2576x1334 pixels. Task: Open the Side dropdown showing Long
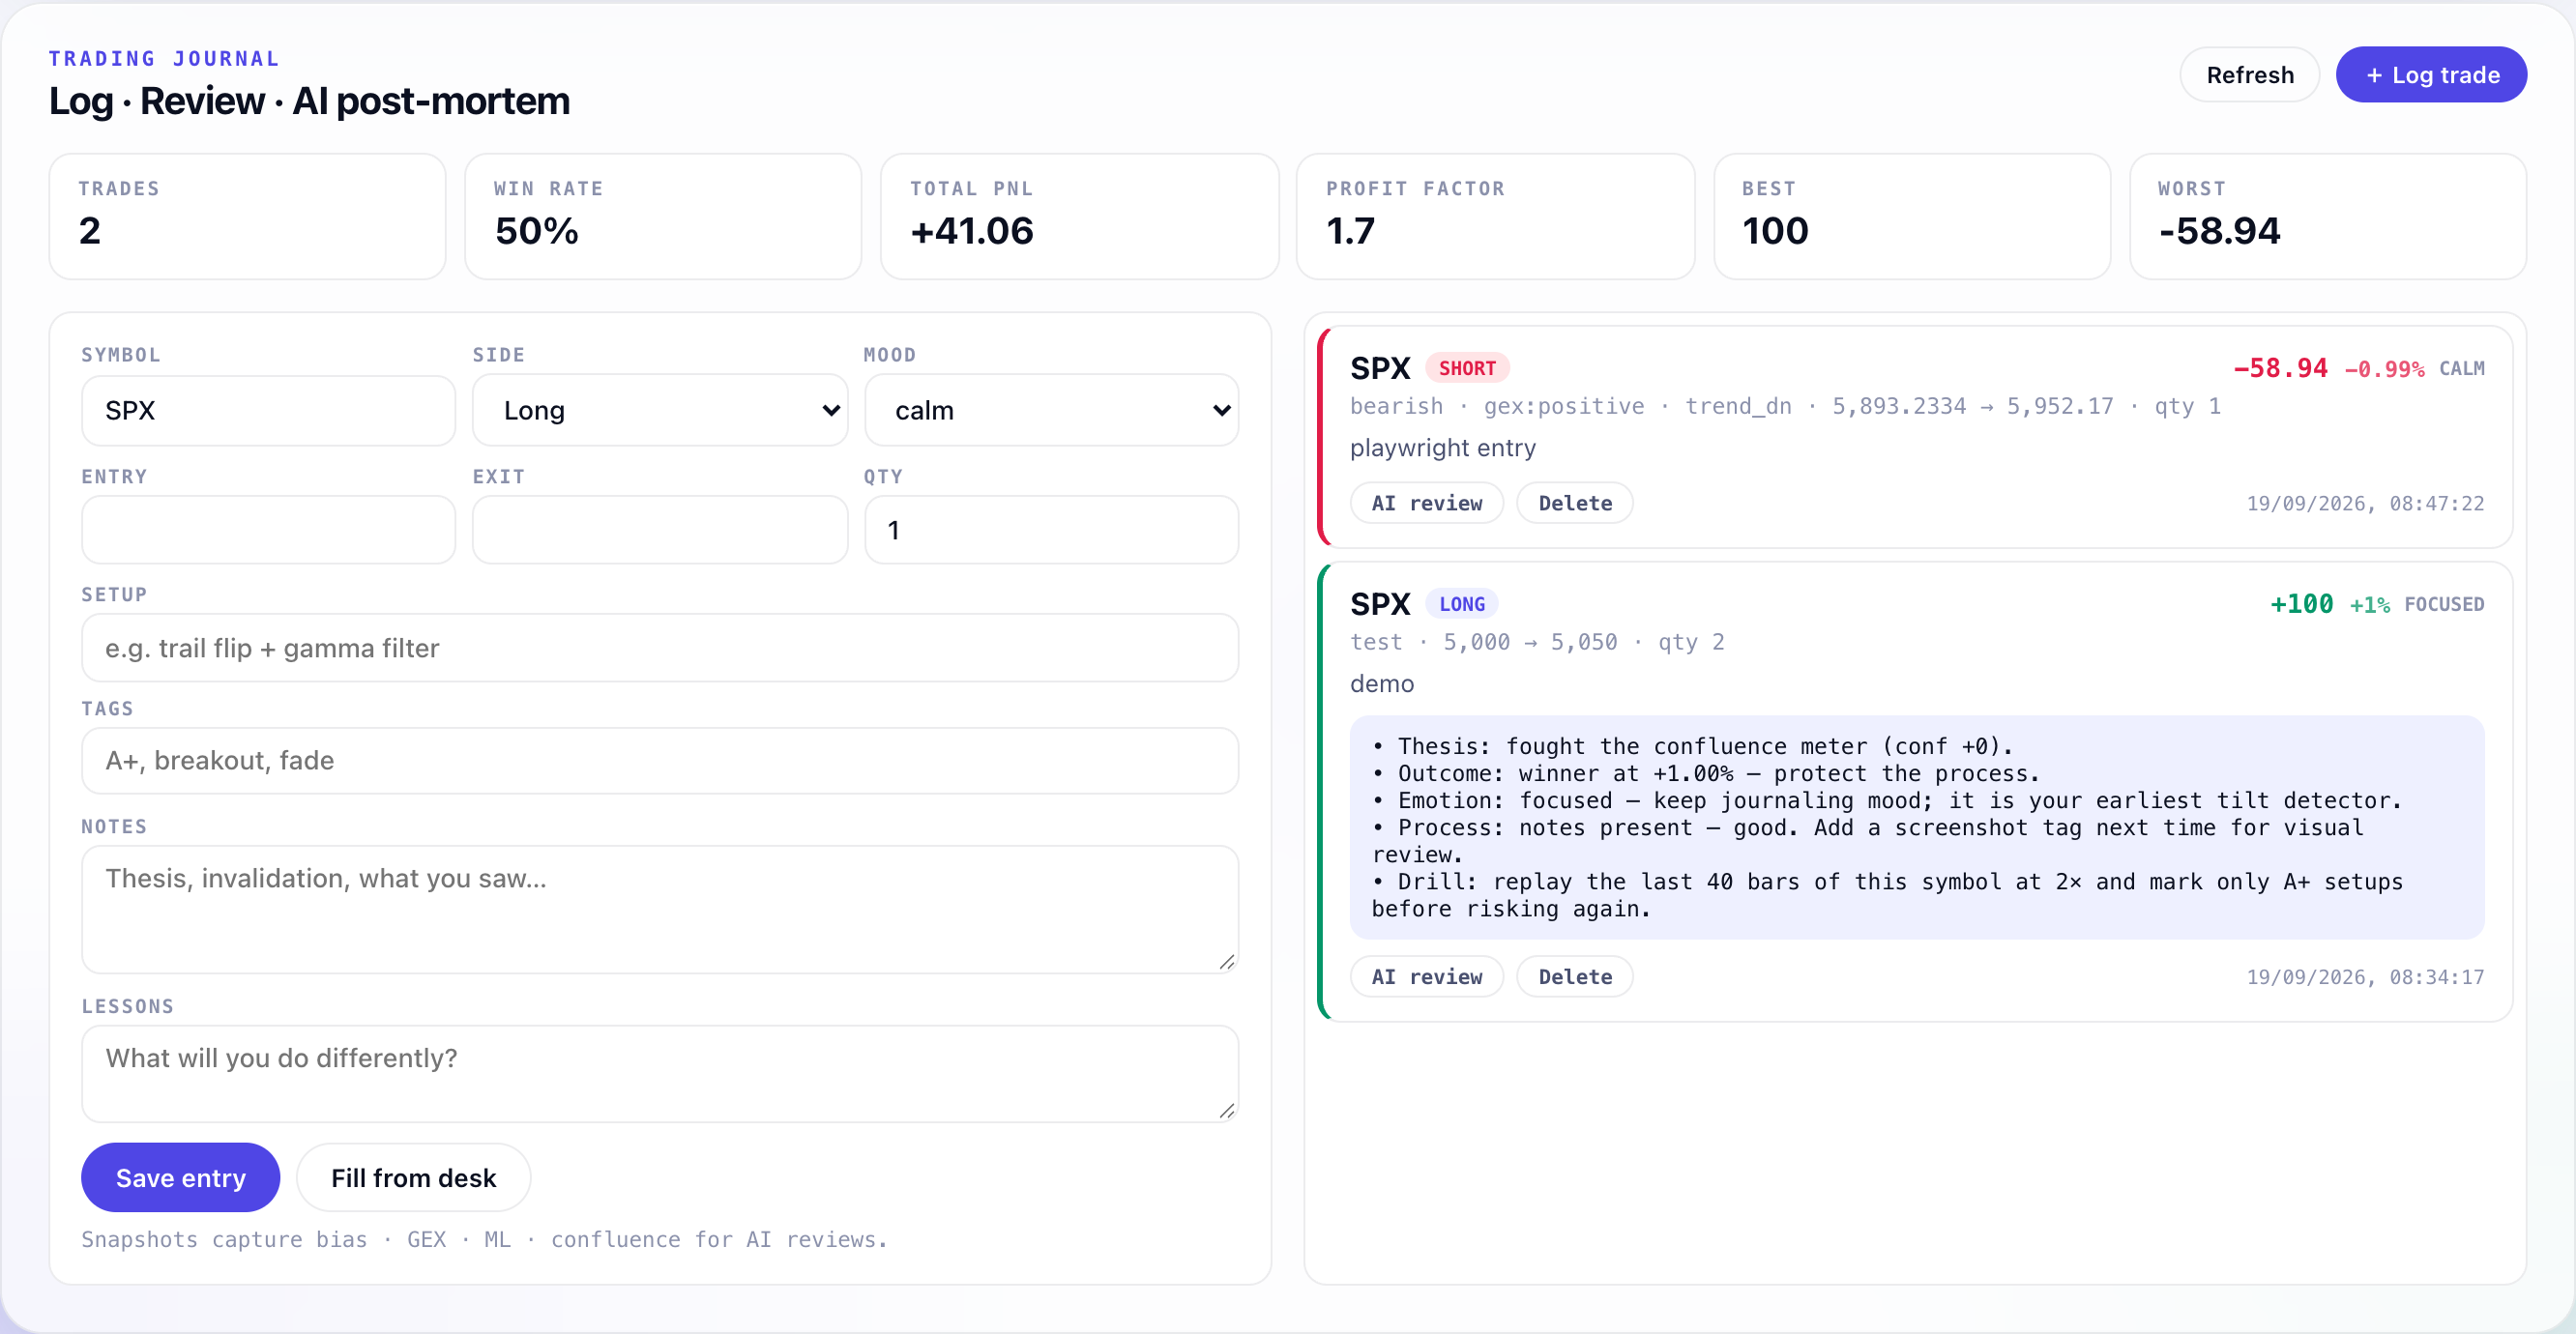pyautogui.click(x=660, y=410)
